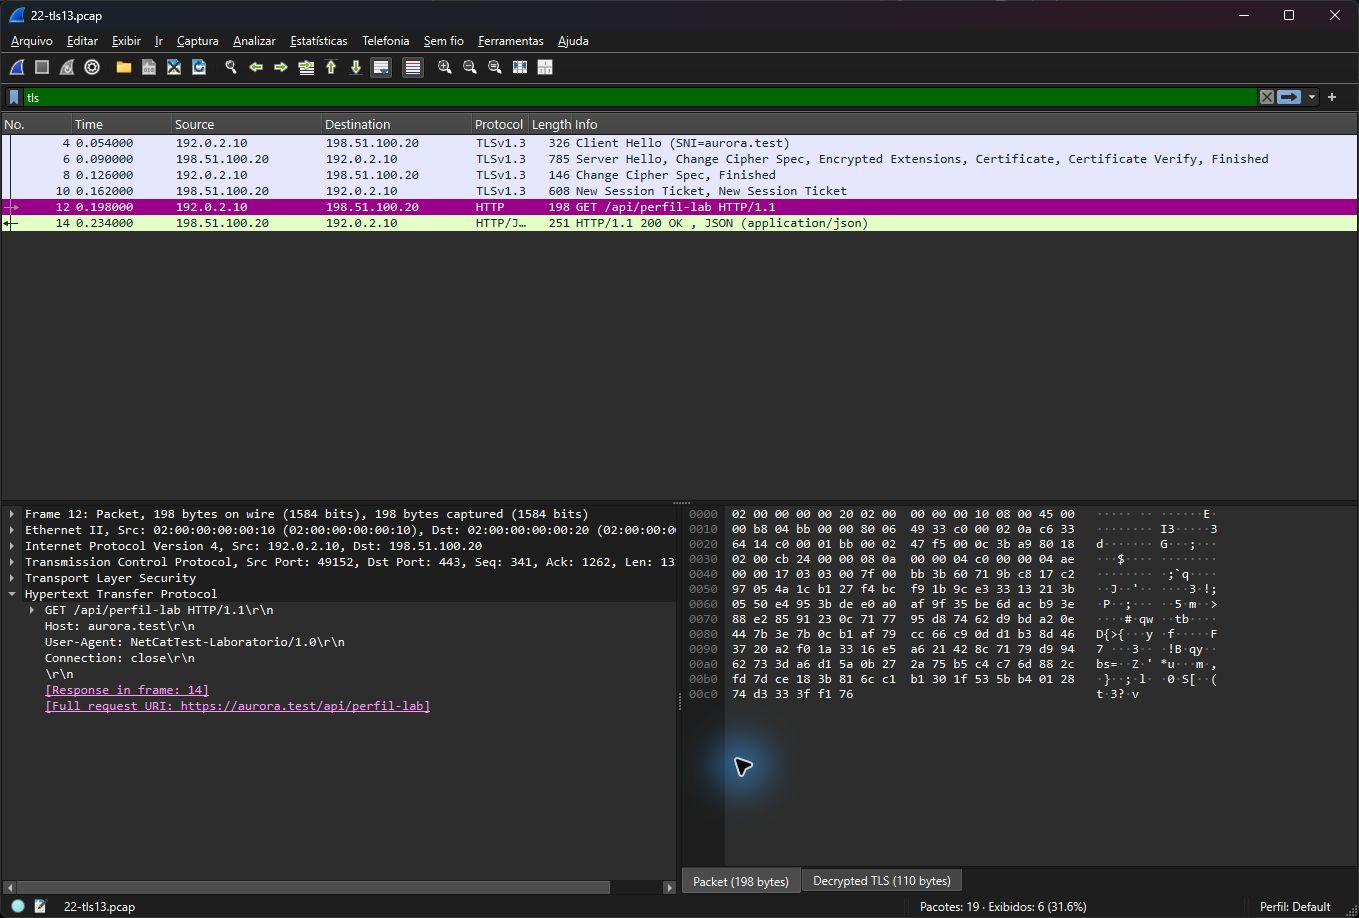Toggle packet list coloring rules
1359x918 pixels.
coord(413,67)
